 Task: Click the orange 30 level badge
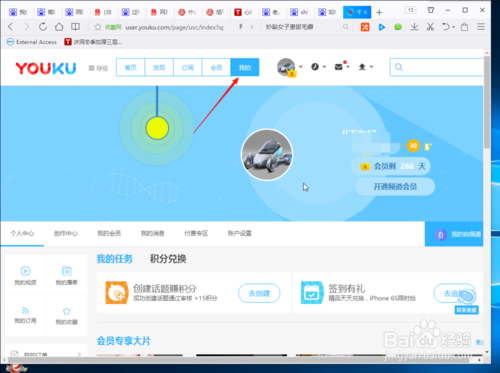[413, 146]
